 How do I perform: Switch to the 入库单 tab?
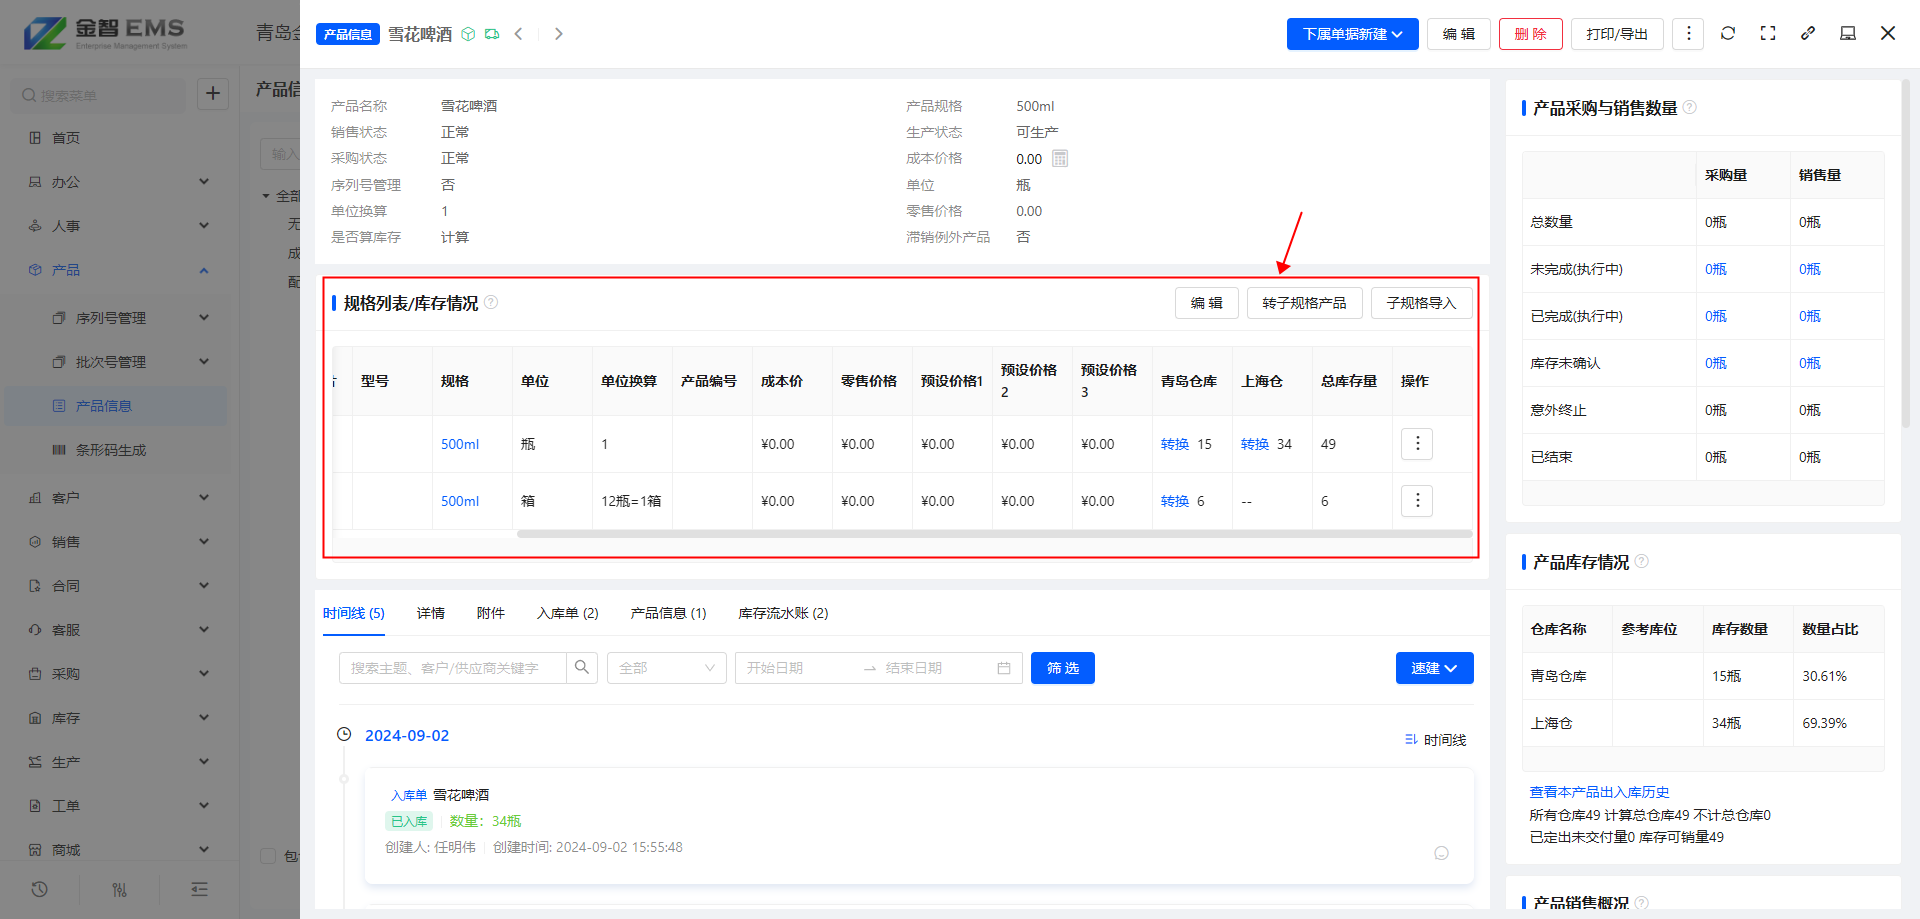pos(567,613)
